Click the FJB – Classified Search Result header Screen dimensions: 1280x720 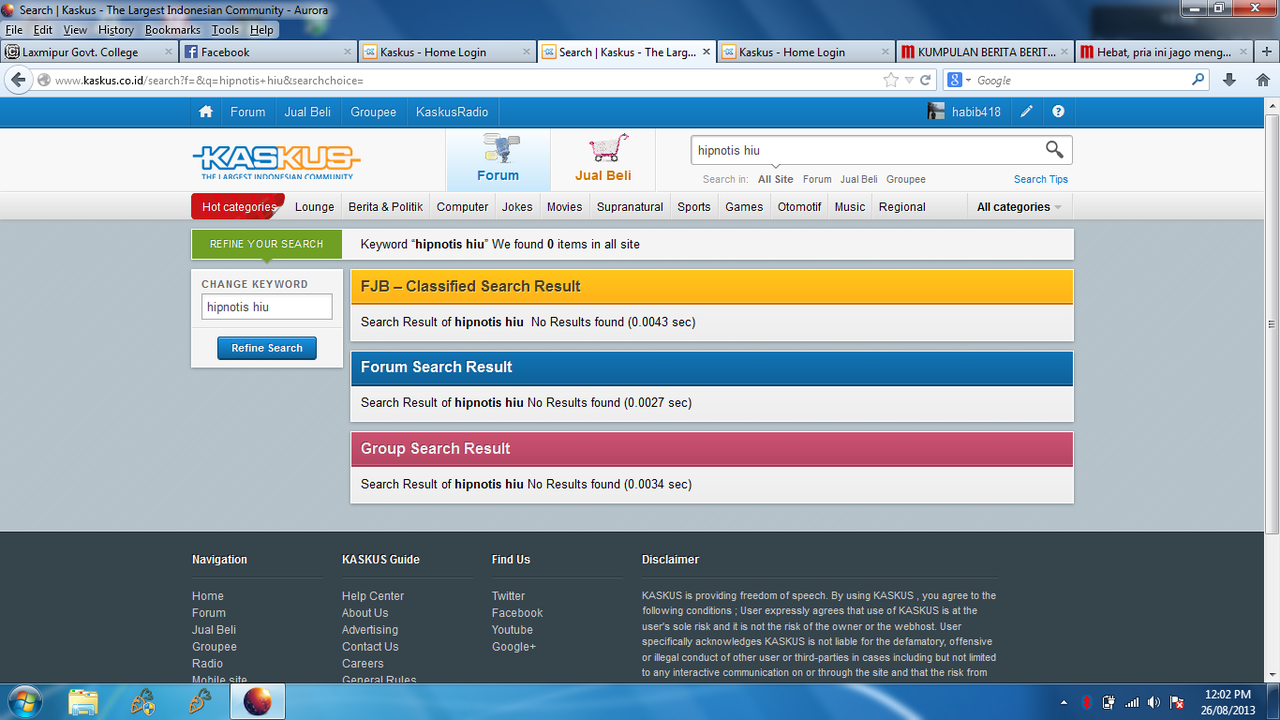click(712, 287)
